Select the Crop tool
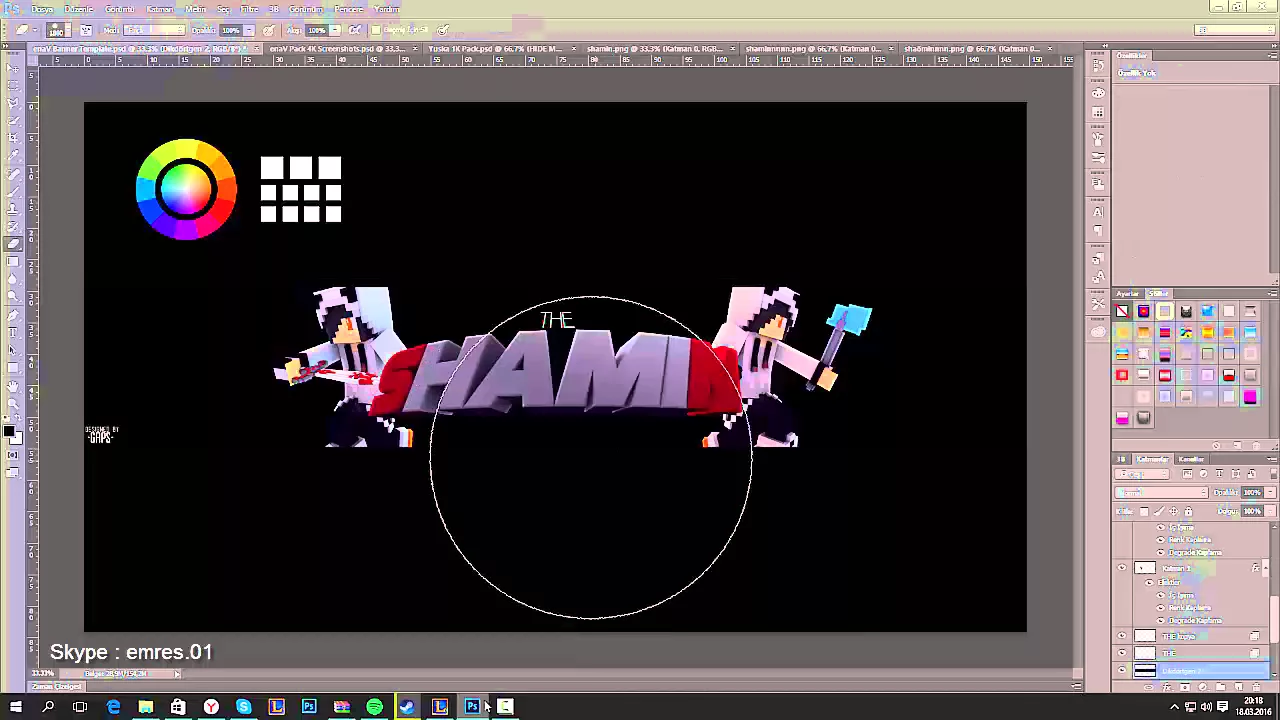This screenshot has width=1280, height=720. (13, 139)
